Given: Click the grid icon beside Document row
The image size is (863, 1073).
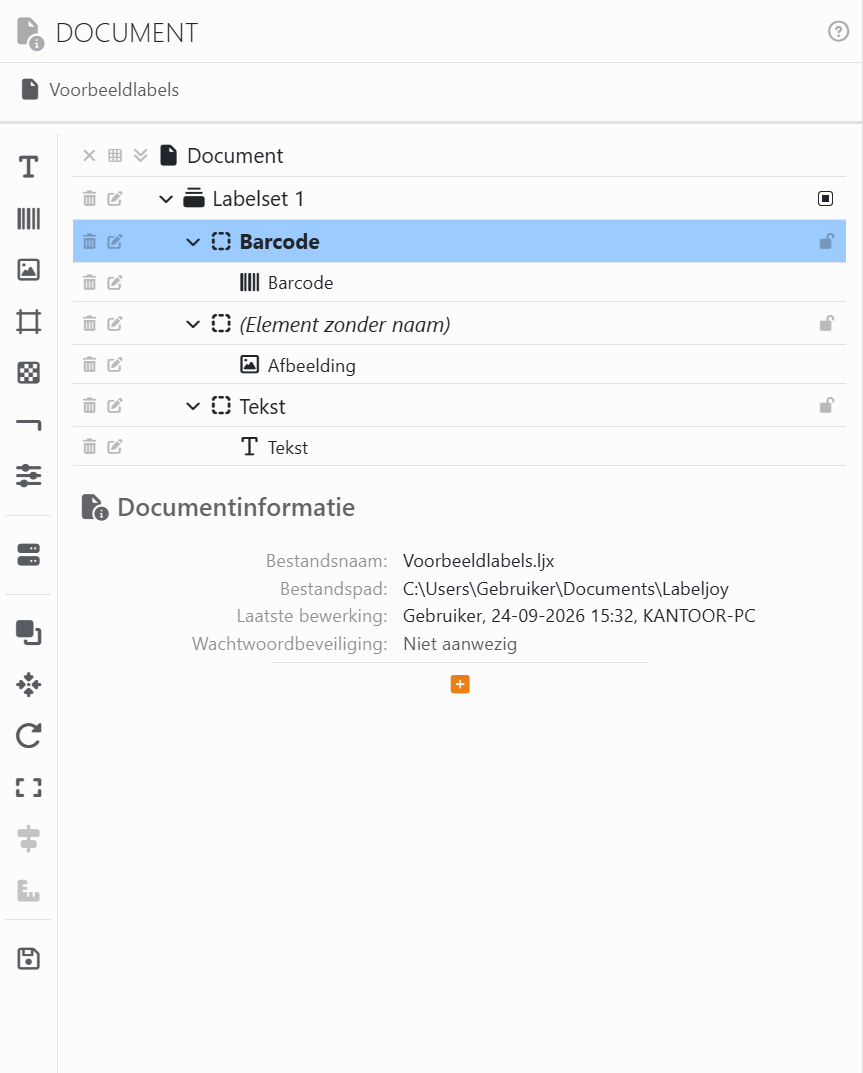Looking at the screenshot, I should [x=115, y=155].
